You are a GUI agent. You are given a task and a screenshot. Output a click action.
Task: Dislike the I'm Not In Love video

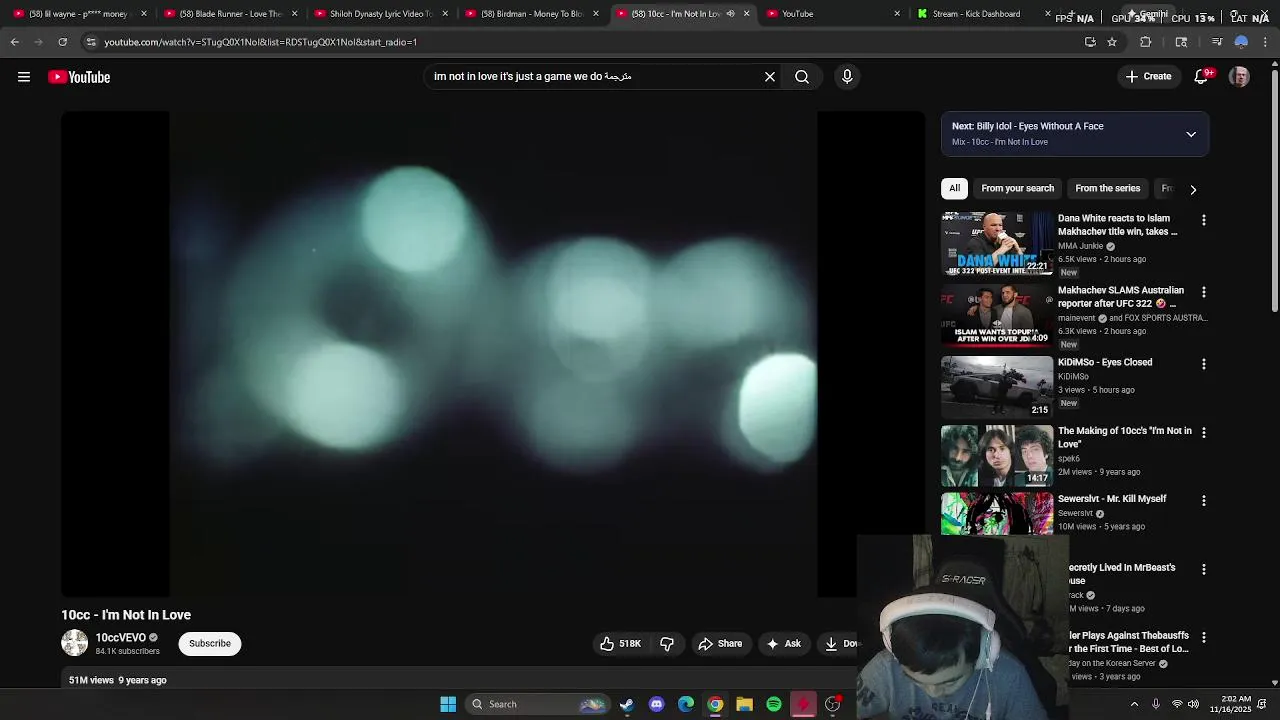(x=667, y=644)
